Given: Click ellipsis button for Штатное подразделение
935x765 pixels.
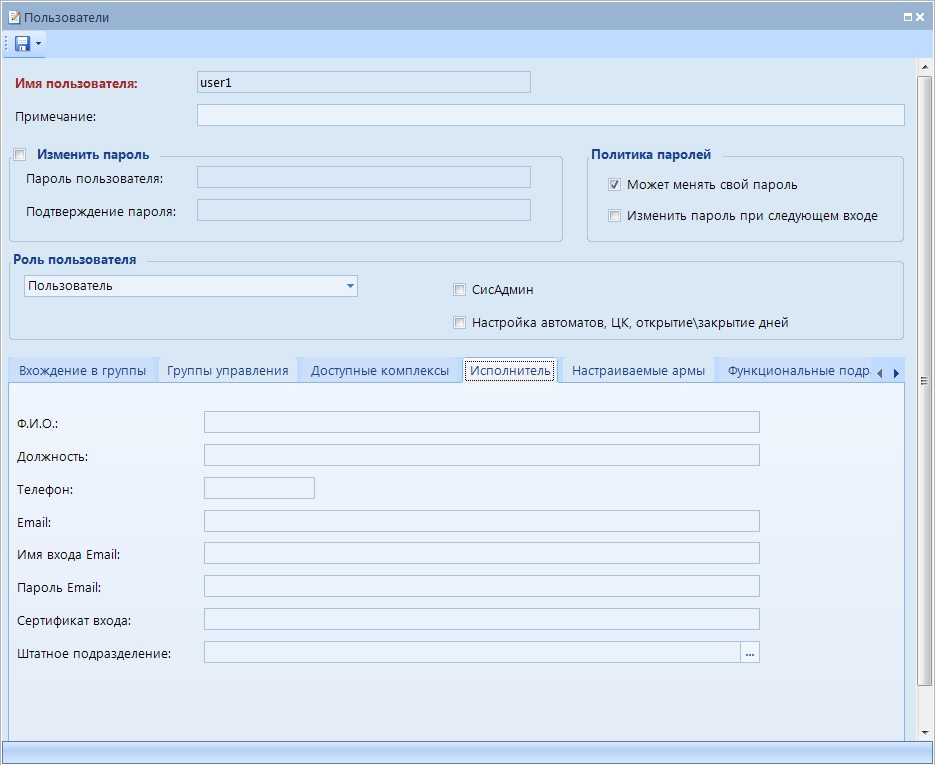Looking at the screenshot, I should pyautogui.click(x=750, y=653).
